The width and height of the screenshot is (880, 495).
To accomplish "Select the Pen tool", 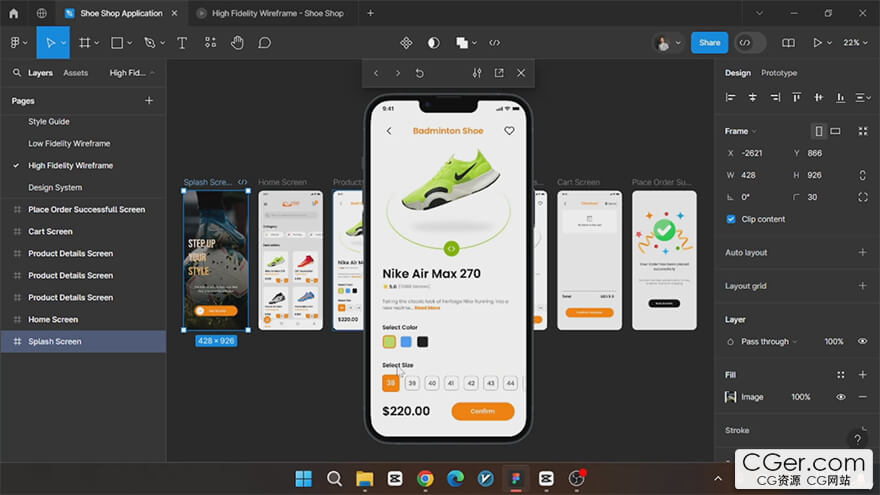I will [x=149, y=43].
